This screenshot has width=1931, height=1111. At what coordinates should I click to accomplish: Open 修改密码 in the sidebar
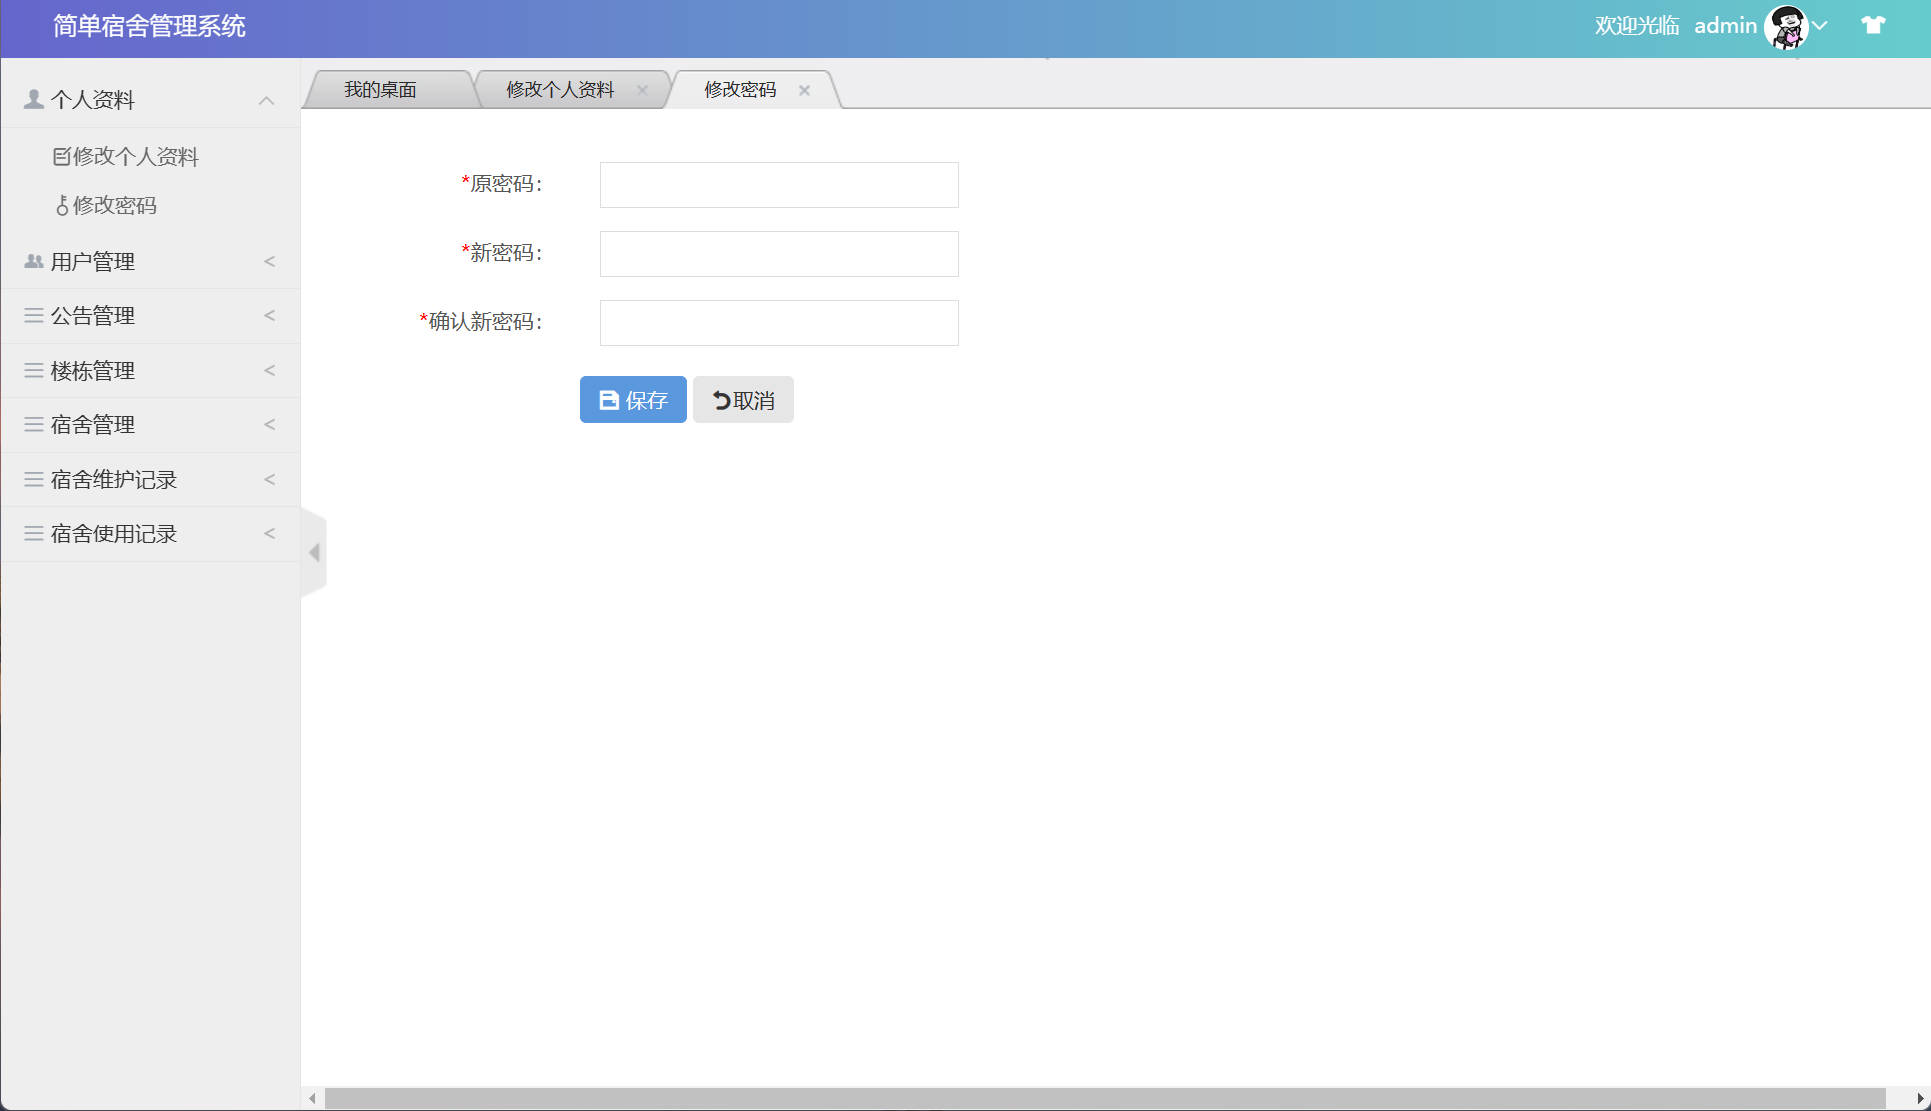click(114, 205)
